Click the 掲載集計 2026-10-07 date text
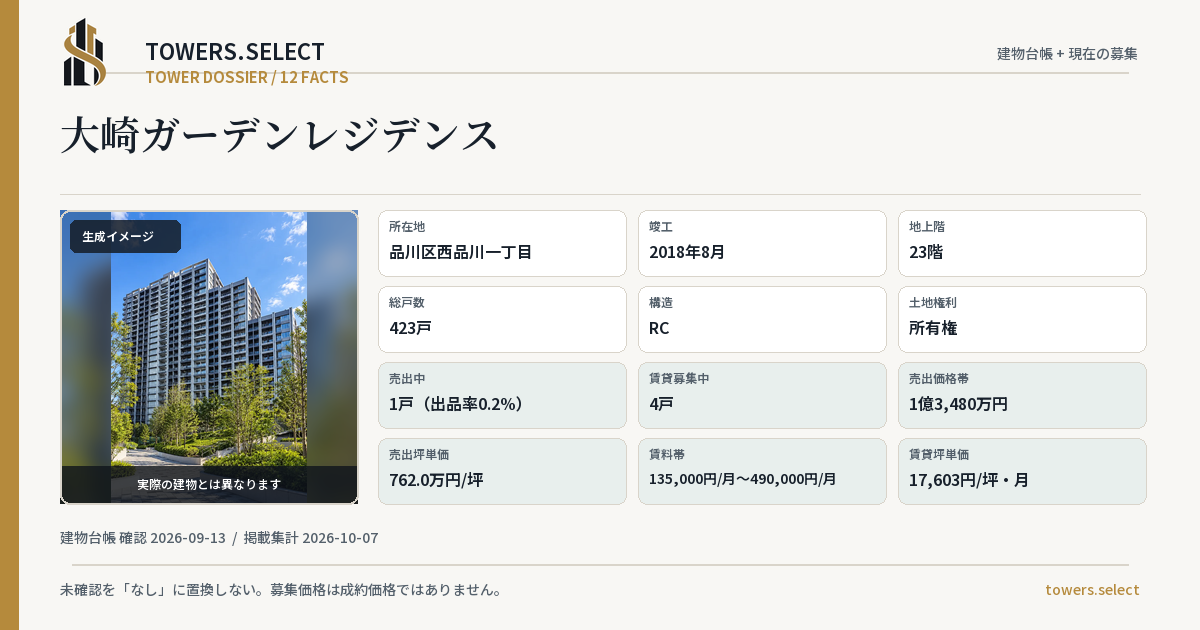1200x630 pixels. point(311,538)
